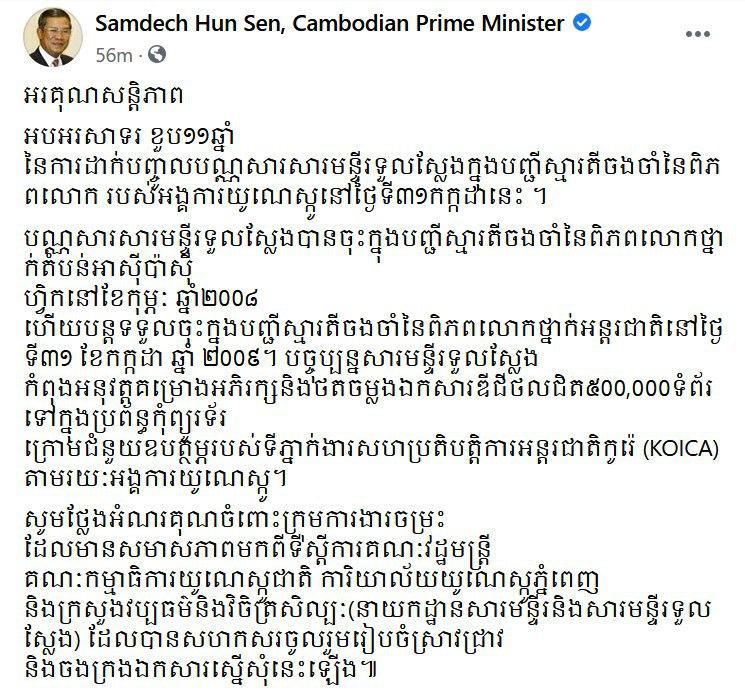Click the post heading អរគុណសន្តិភាព

[x=103, y=97]
